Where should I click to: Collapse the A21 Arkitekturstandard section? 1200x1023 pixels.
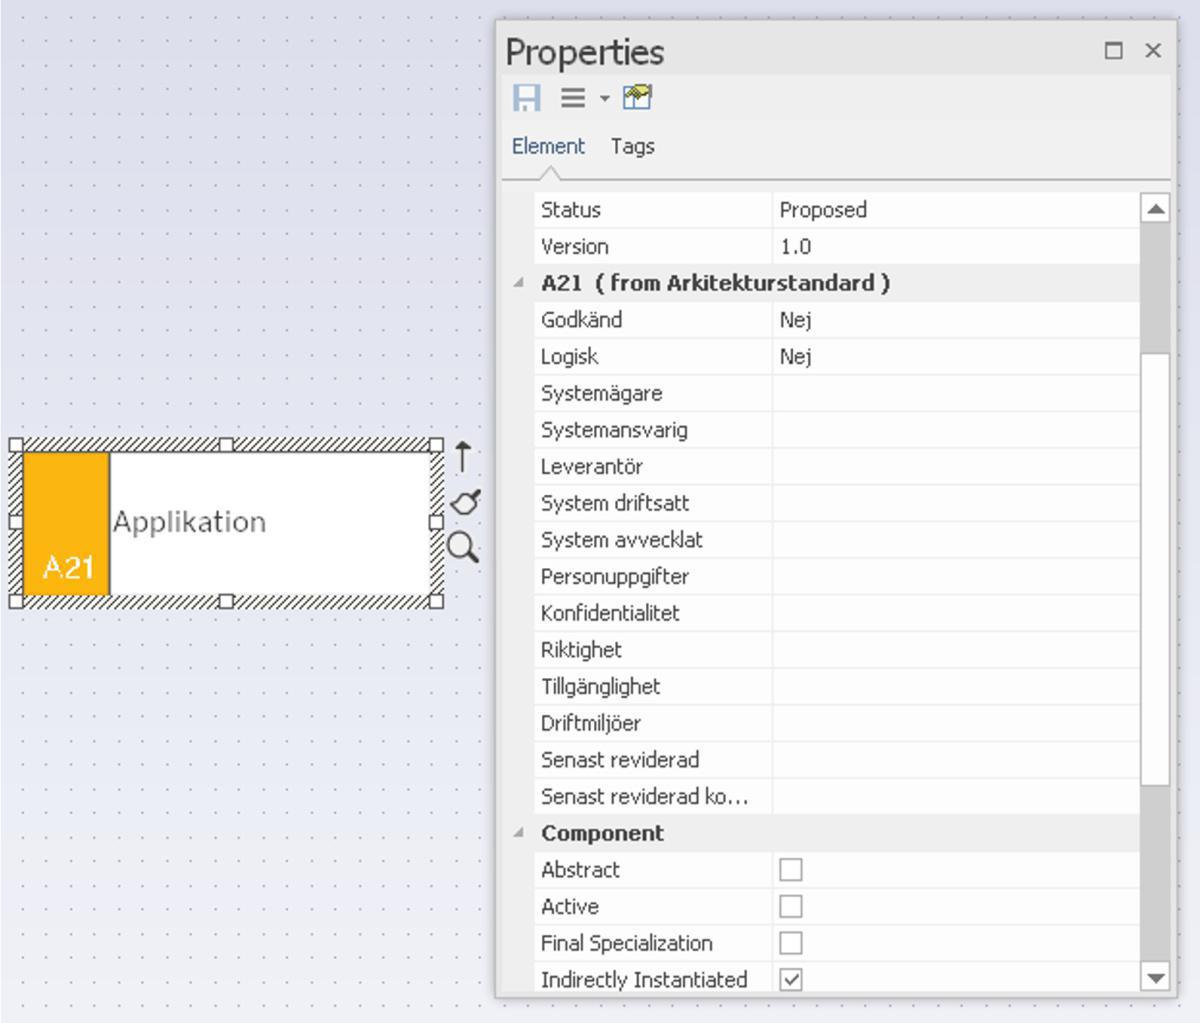click(x=518, y=283)
